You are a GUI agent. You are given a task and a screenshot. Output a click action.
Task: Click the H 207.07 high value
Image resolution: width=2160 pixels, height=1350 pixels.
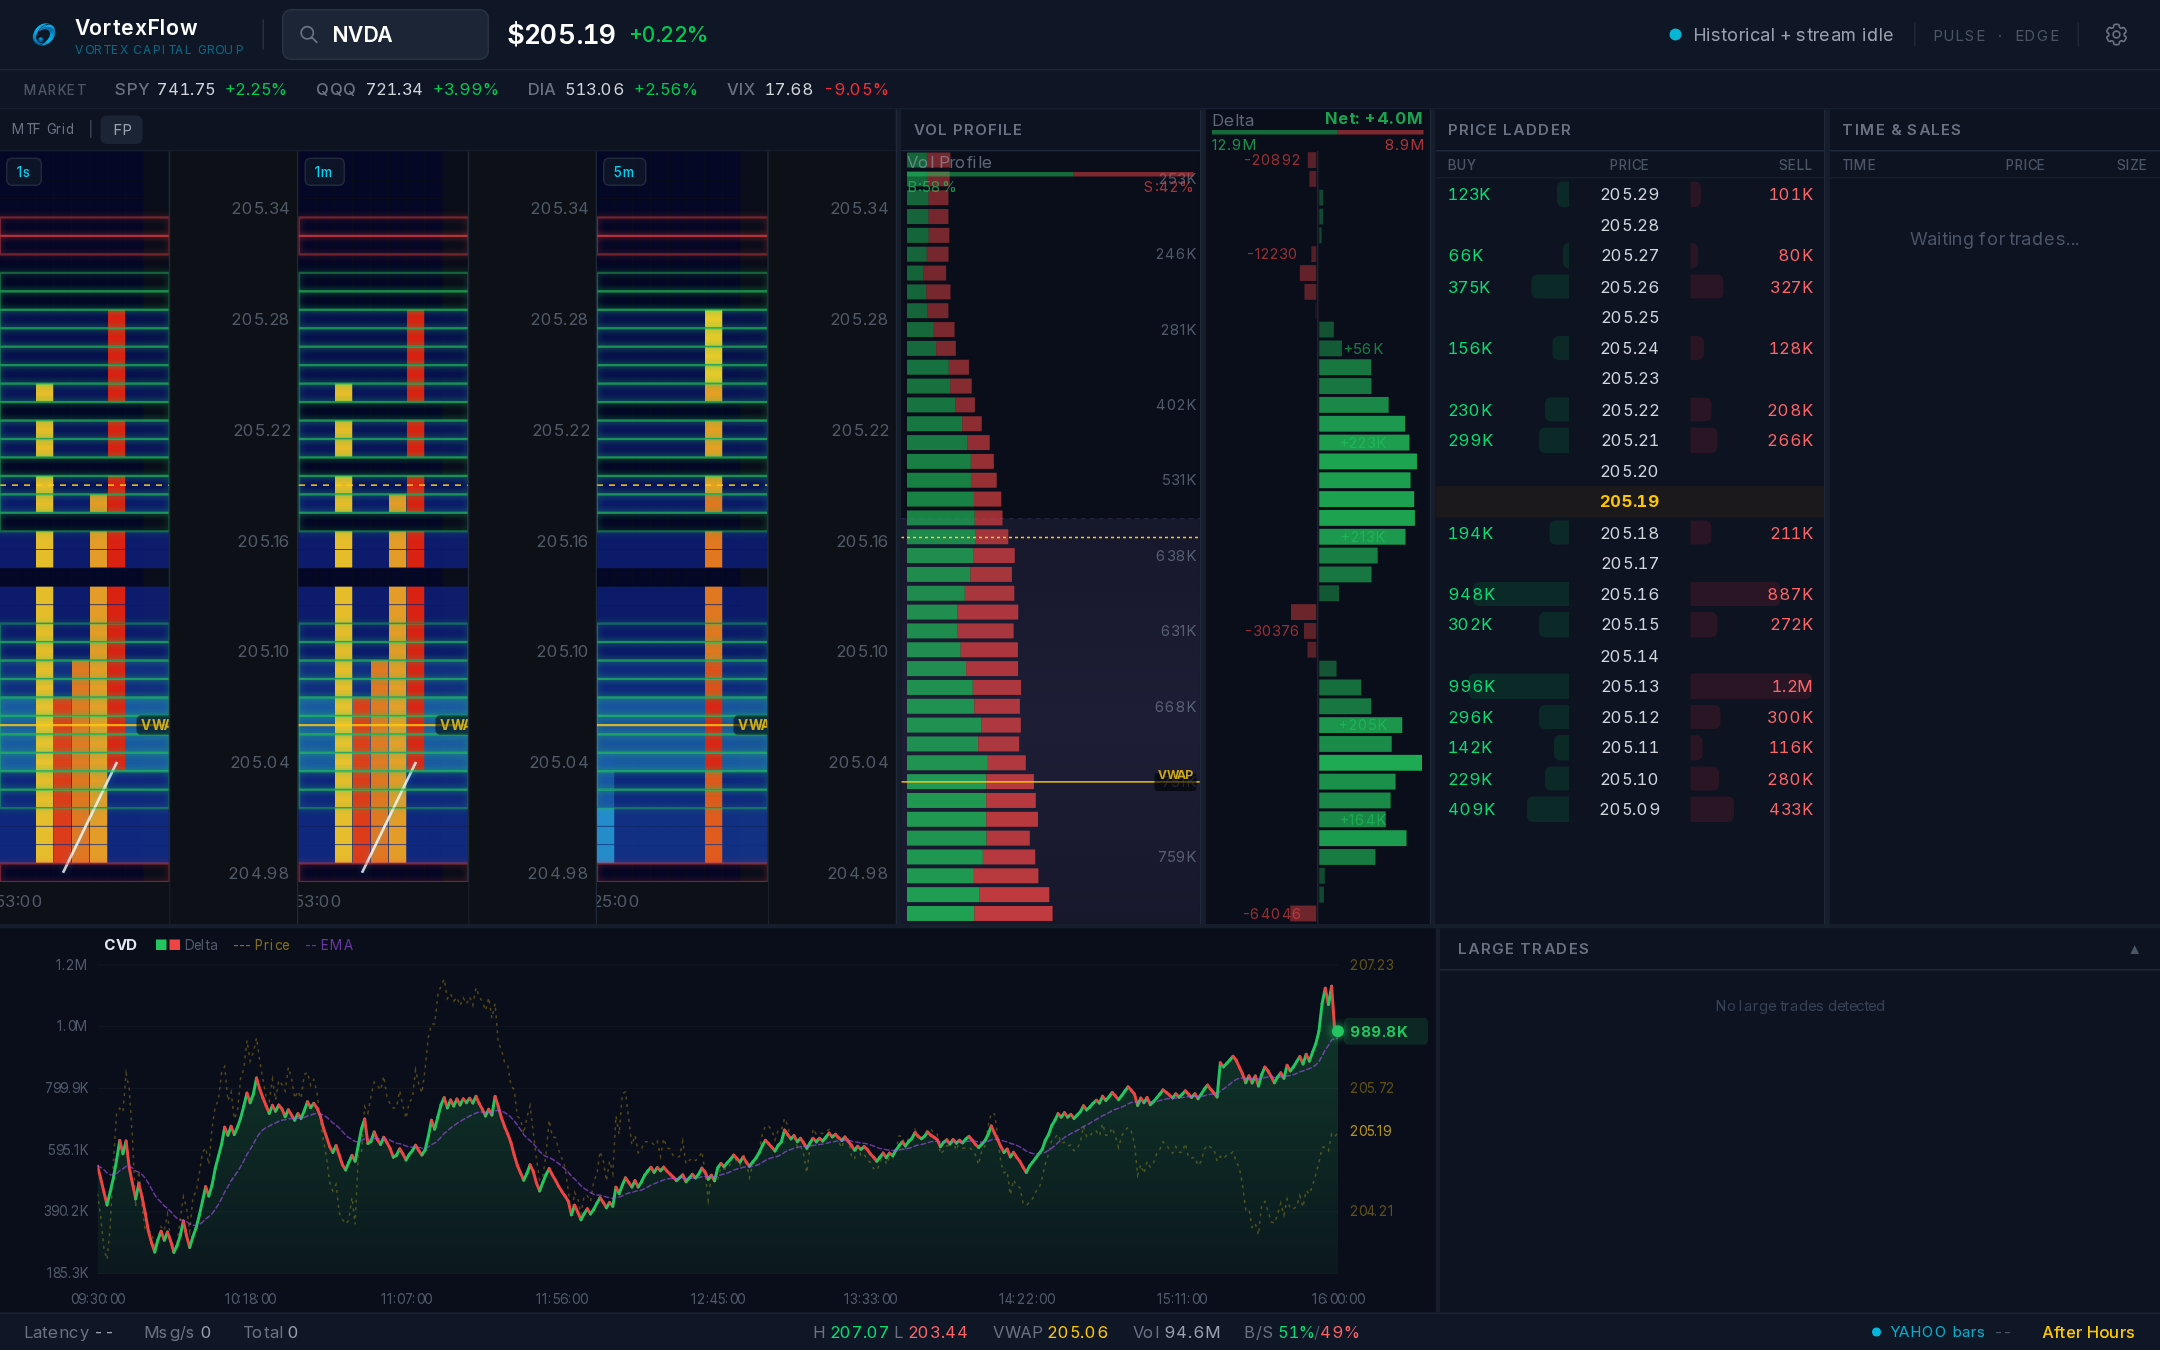click(x=851, y=1332)
